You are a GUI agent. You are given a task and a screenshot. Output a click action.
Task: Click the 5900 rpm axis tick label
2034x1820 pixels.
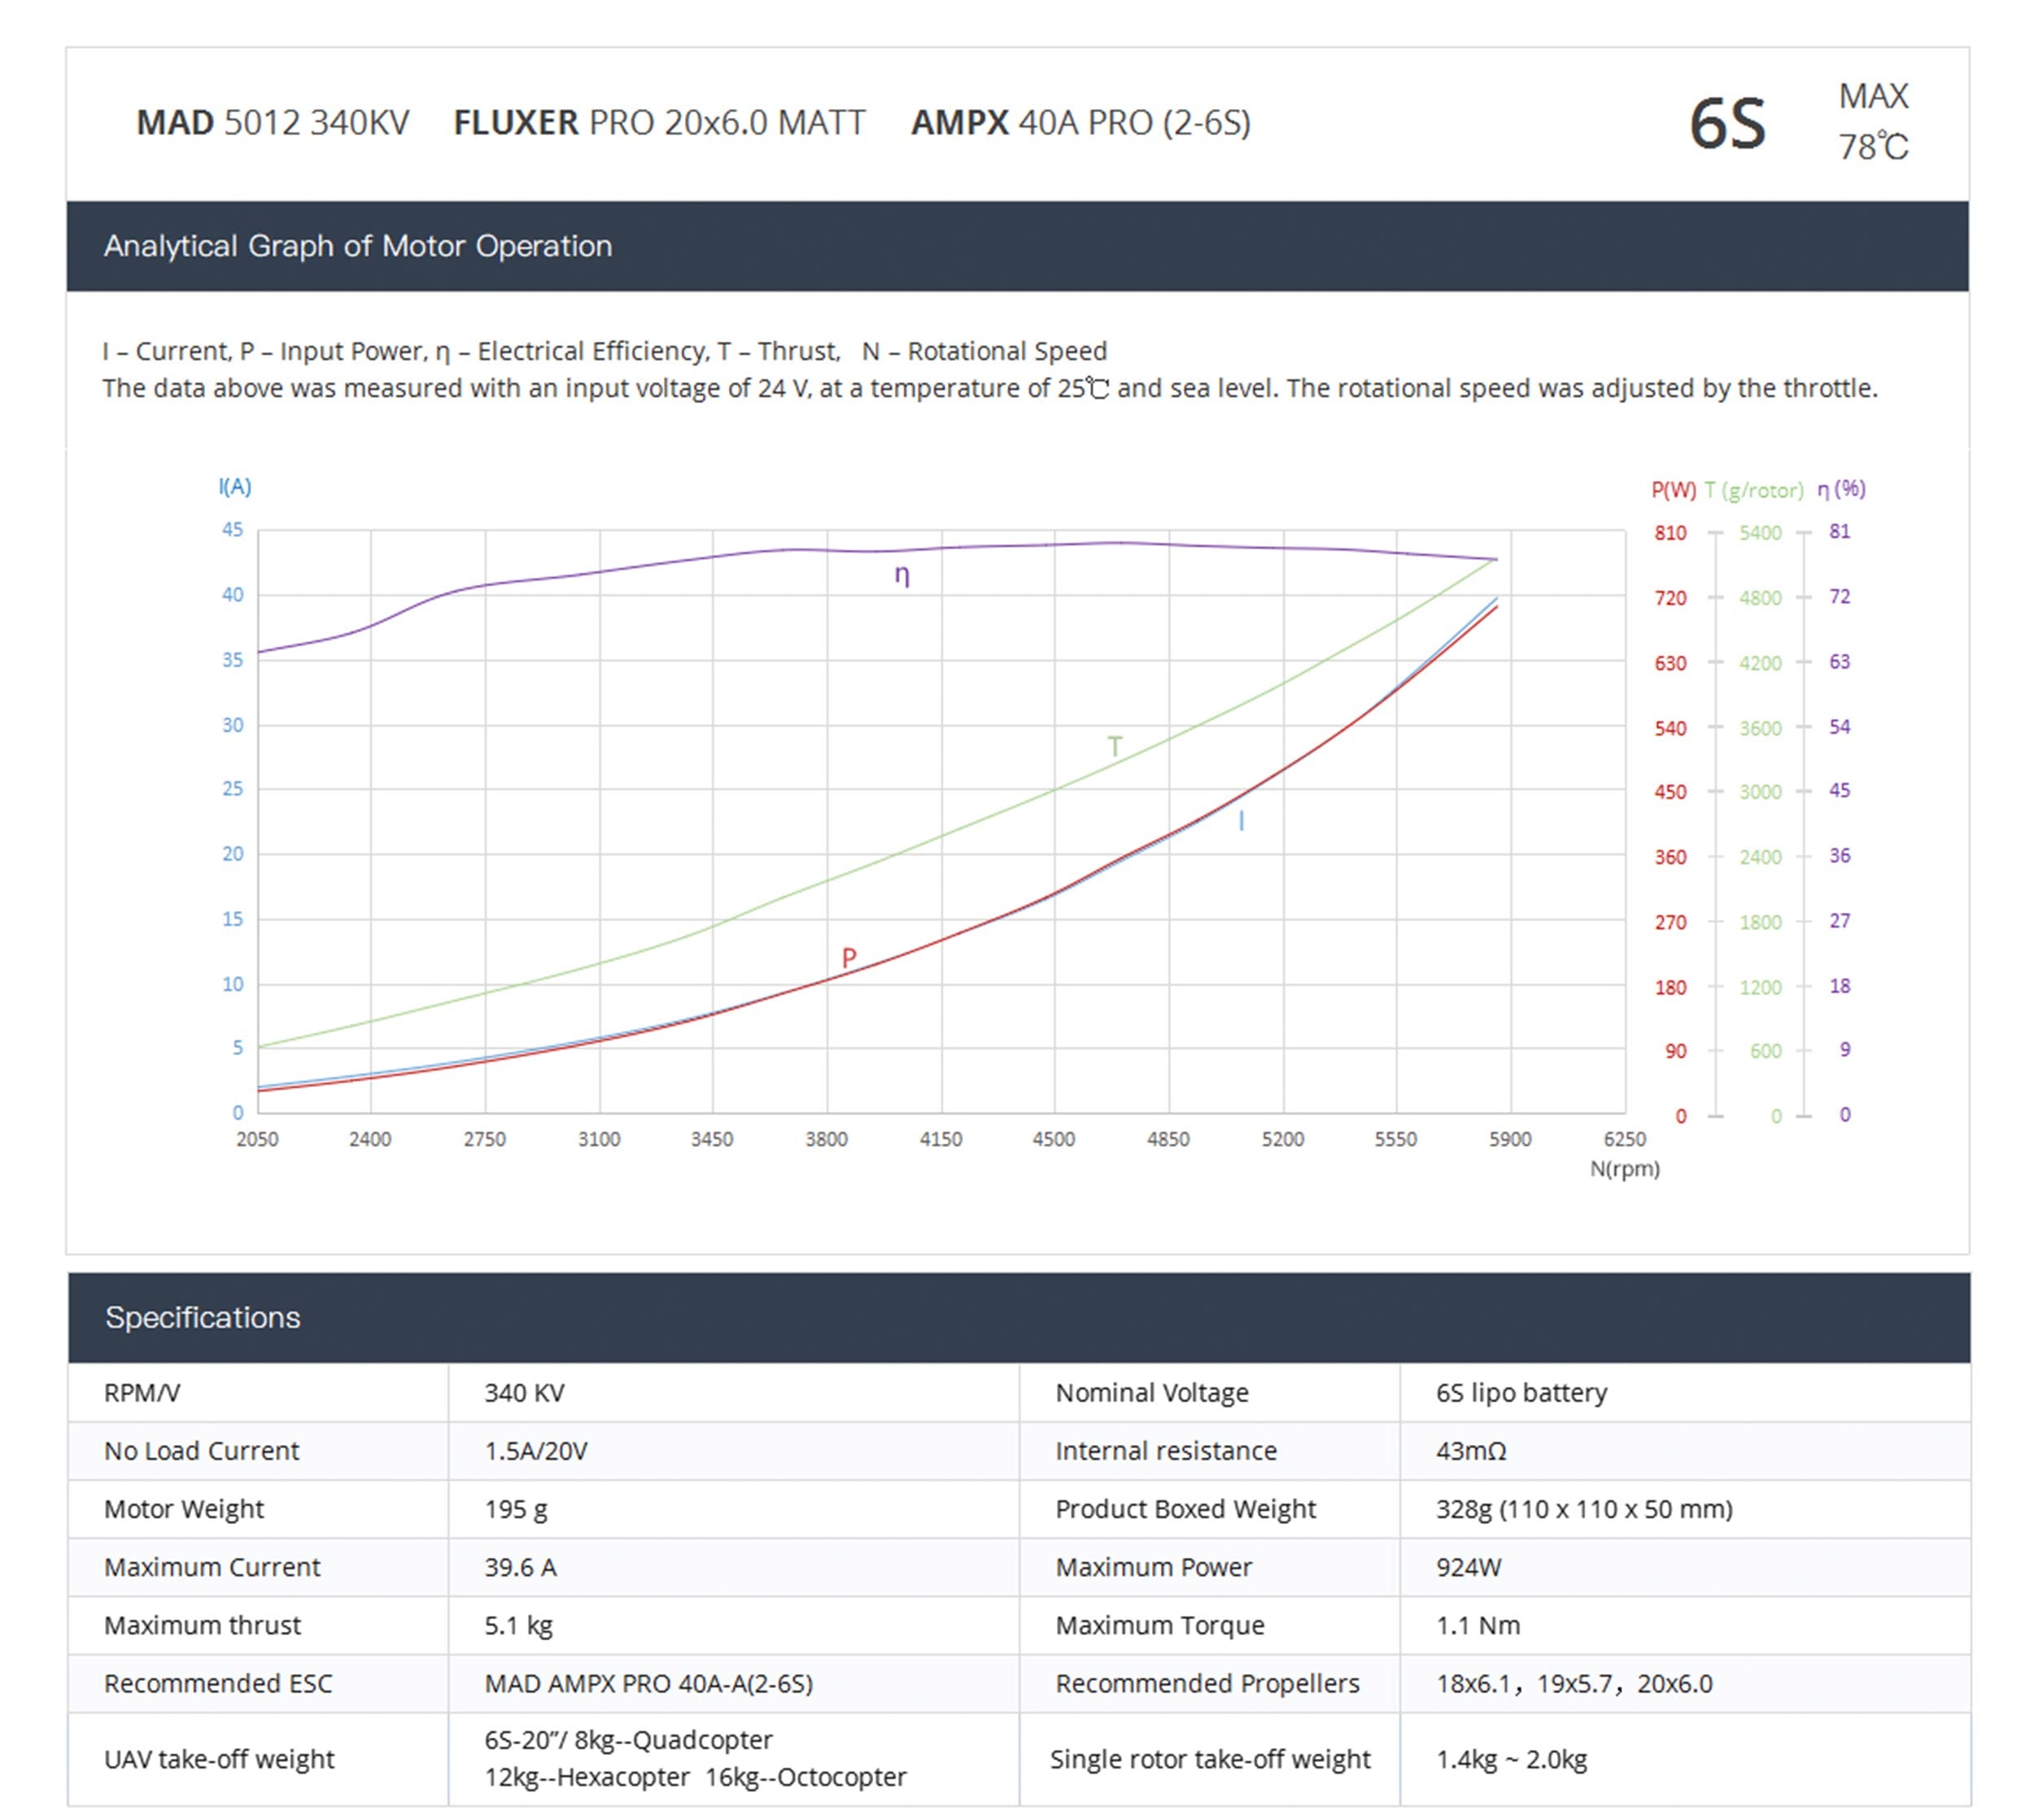tap(1509, 1139)
